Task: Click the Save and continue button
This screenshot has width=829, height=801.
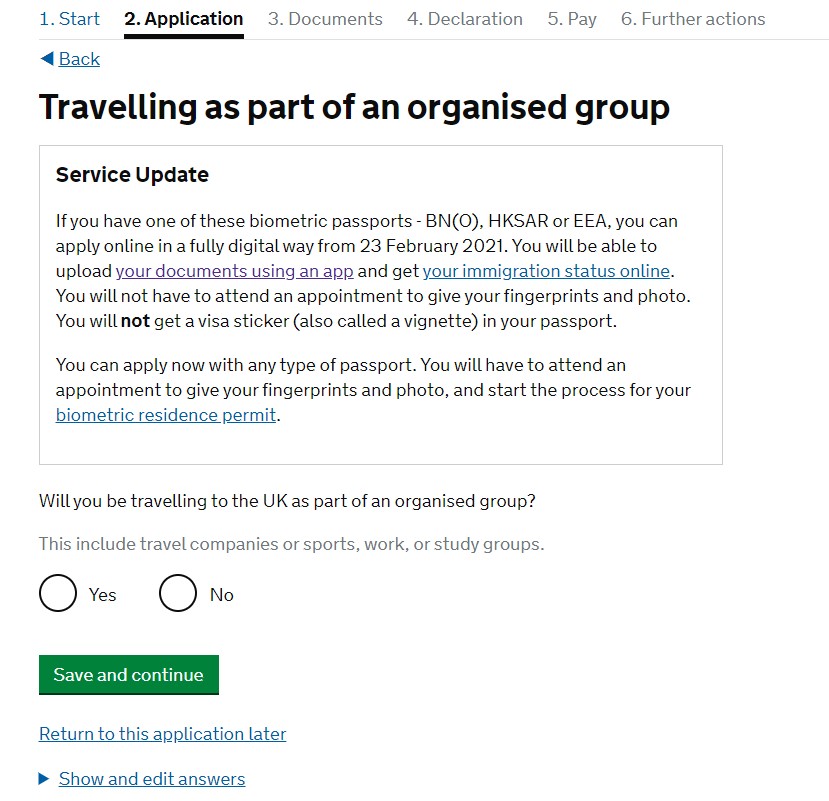Action: click(x=128, y=675)
